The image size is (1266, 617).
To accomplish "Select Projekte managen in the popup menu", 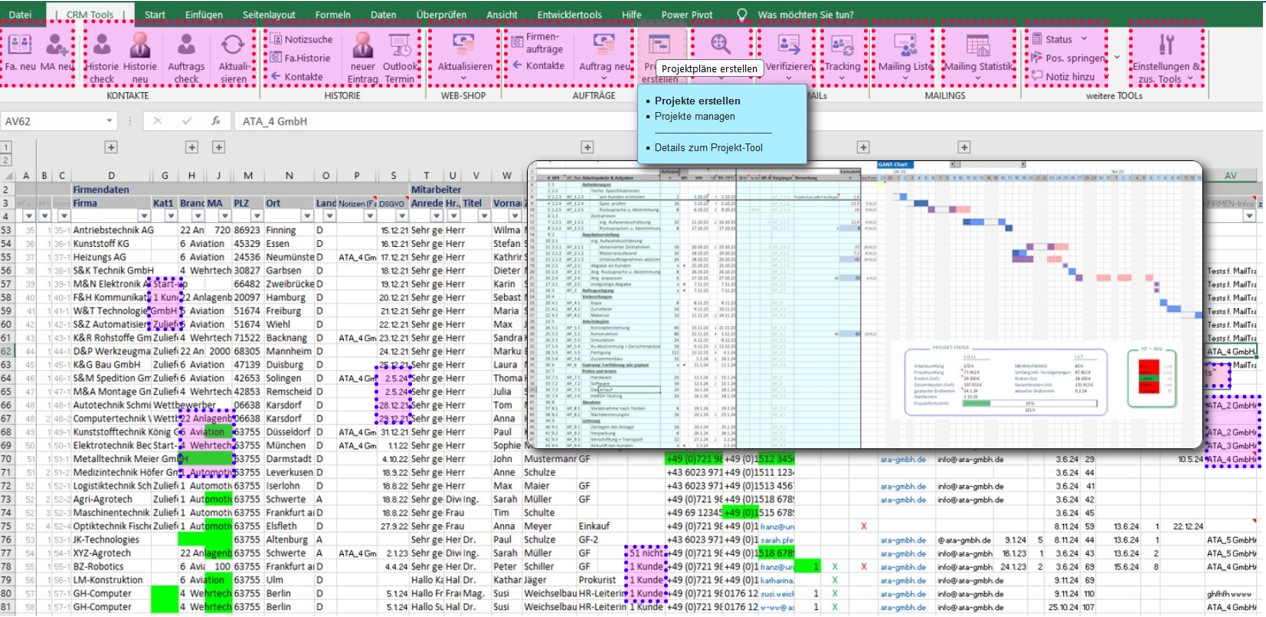I will pos(695,116).
